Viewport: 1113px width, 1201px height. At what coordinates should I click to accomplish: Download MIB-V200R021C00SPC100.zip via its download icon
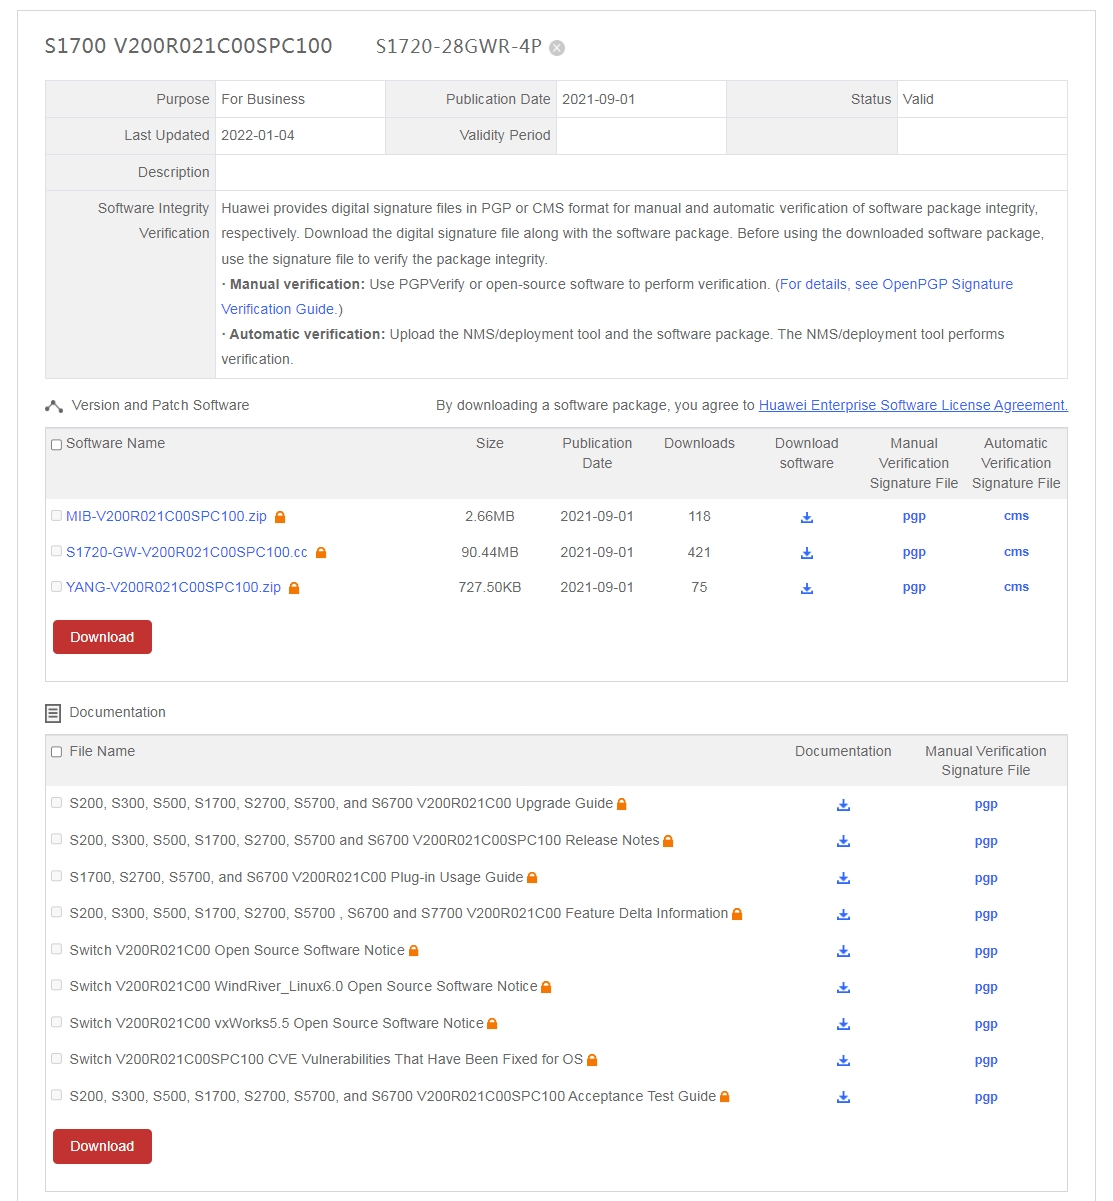(807, 517)
